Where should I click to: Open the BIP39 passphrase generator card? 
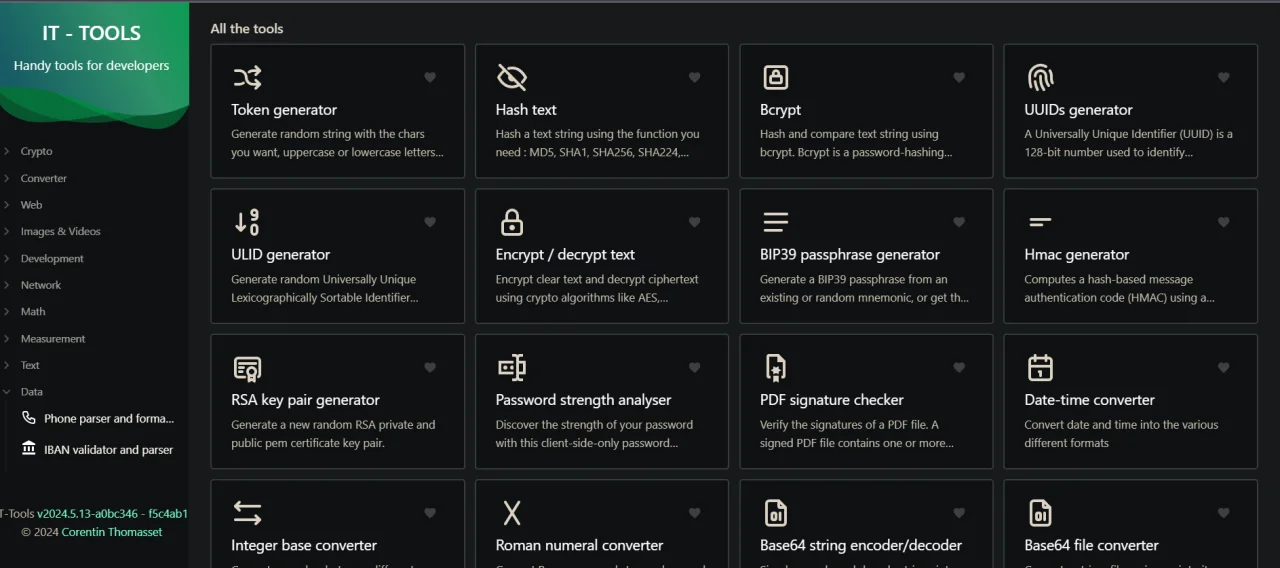866,256
